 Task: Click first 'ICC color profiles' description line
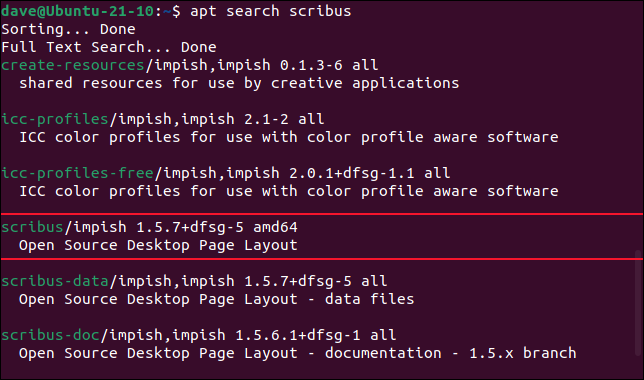[289, 137]
